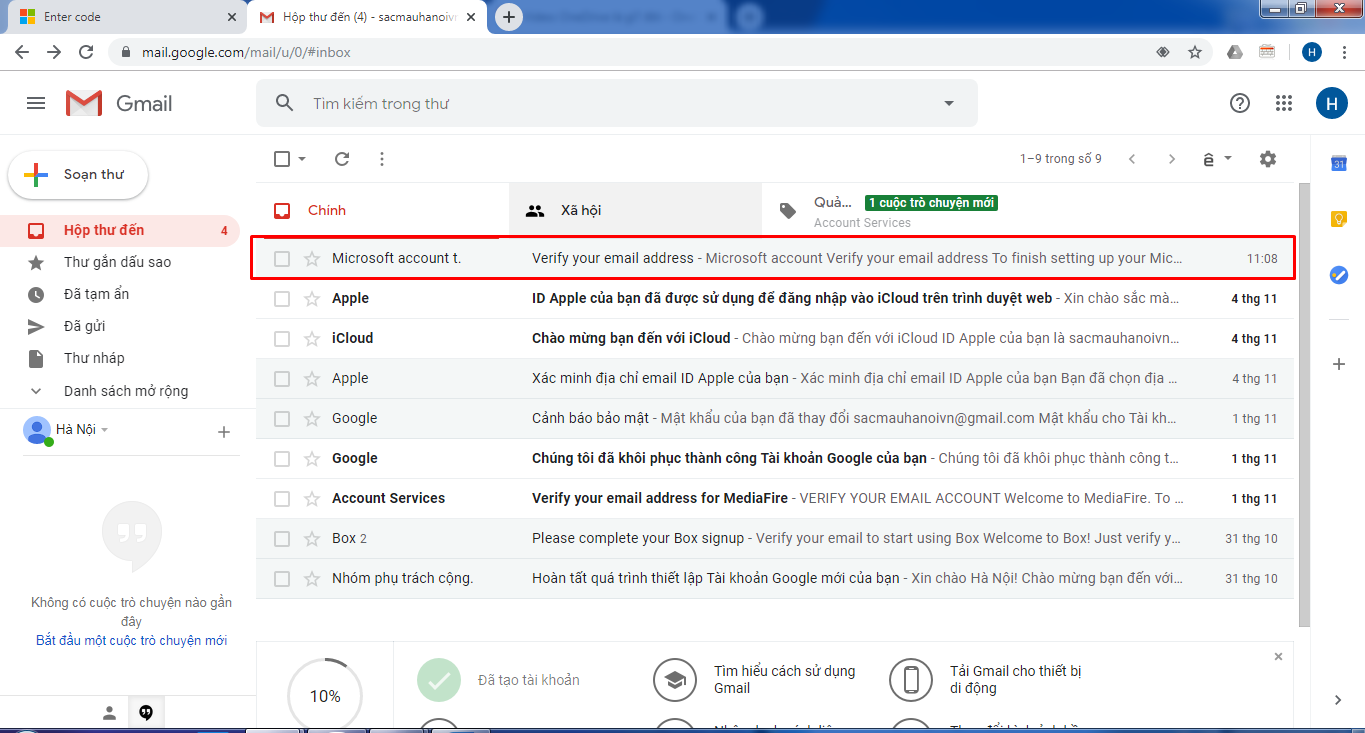This screenshot has height=733, width=1365.
Task: Open new browser tab
Action: [509, 17]
